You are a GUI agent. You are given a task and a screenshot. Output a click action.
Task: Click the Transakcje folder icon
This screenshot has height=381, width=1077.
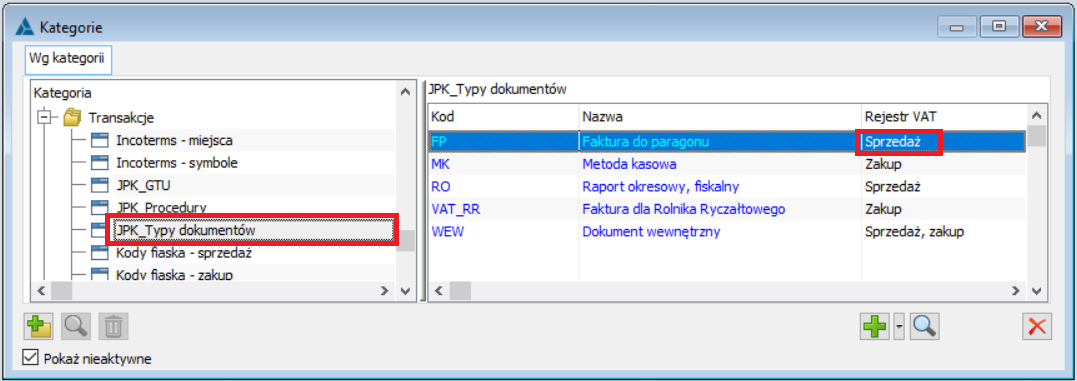pos(72,117)
